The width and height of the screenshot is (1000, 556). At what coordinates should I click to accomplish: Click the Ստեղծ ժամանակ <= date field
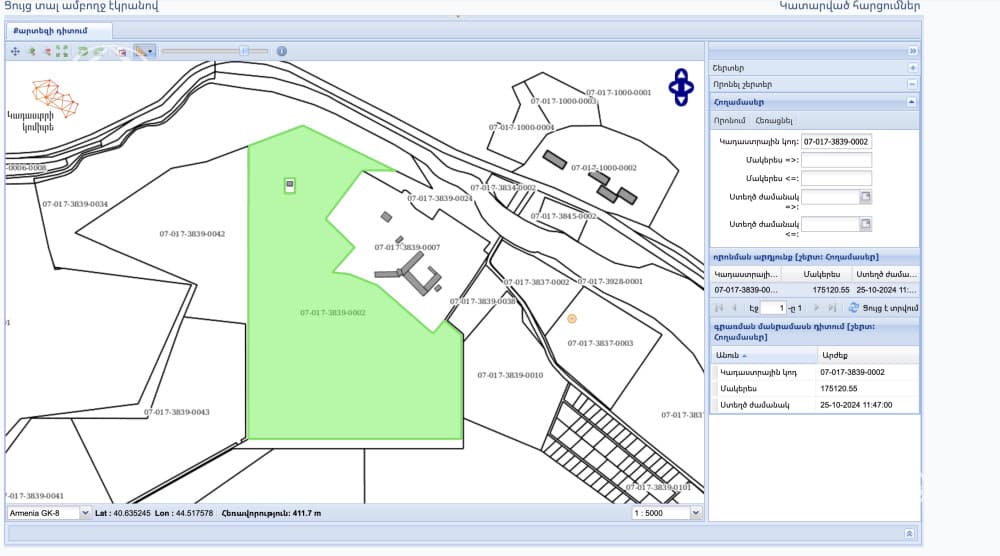(x=830, y=224)
